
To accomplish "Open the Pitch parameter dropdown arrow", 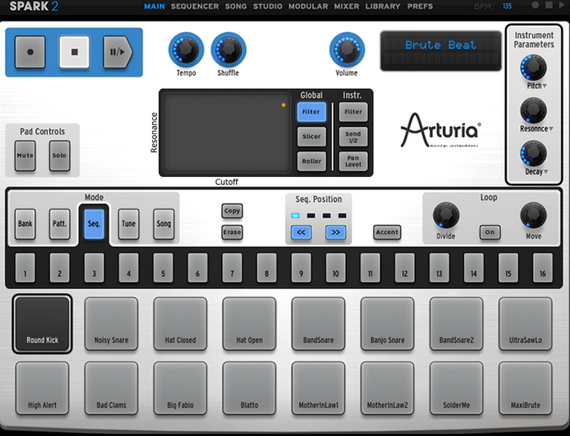I will pyautogui.click(x=545, y=86).
